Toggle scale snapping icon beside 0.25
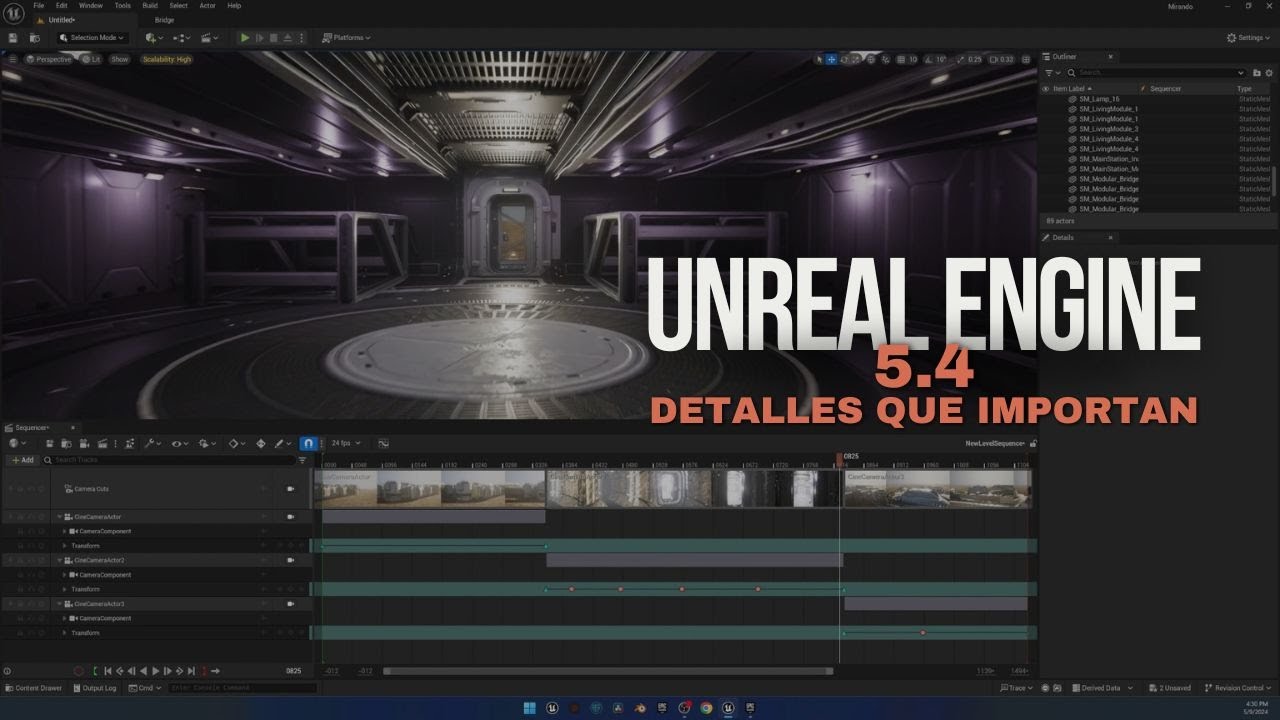 [x=961, y=60]
